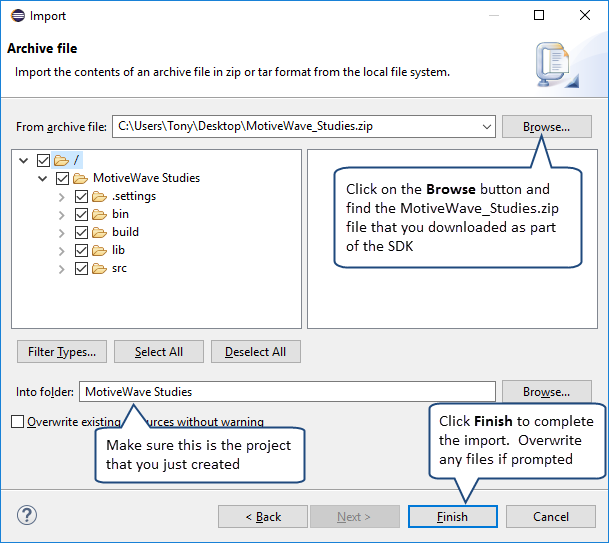The image size is (609, 543).
Task: Click the .settings folder icon
Action: (98, 196)
